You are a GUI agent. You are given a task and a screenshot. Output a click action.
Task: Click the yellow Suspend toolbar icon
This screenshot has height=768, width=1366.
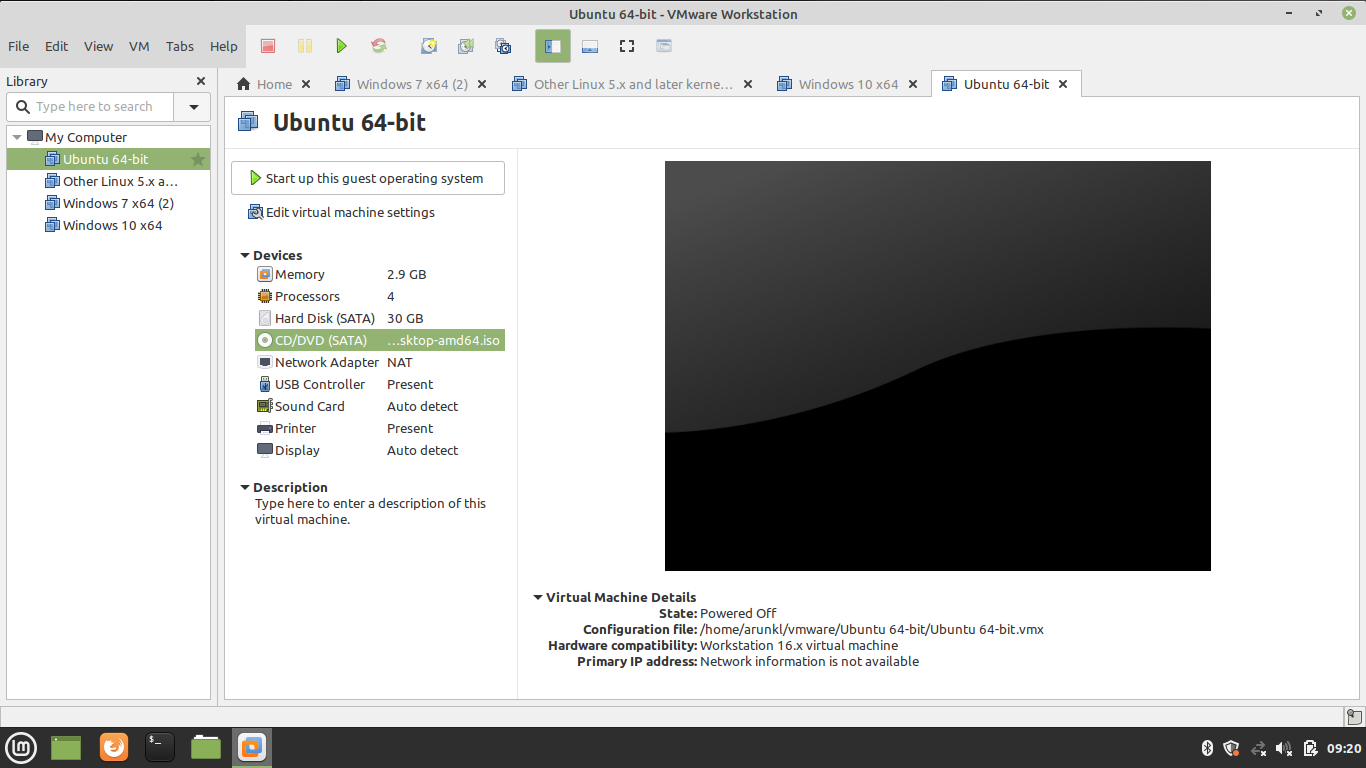click(305, 46)
